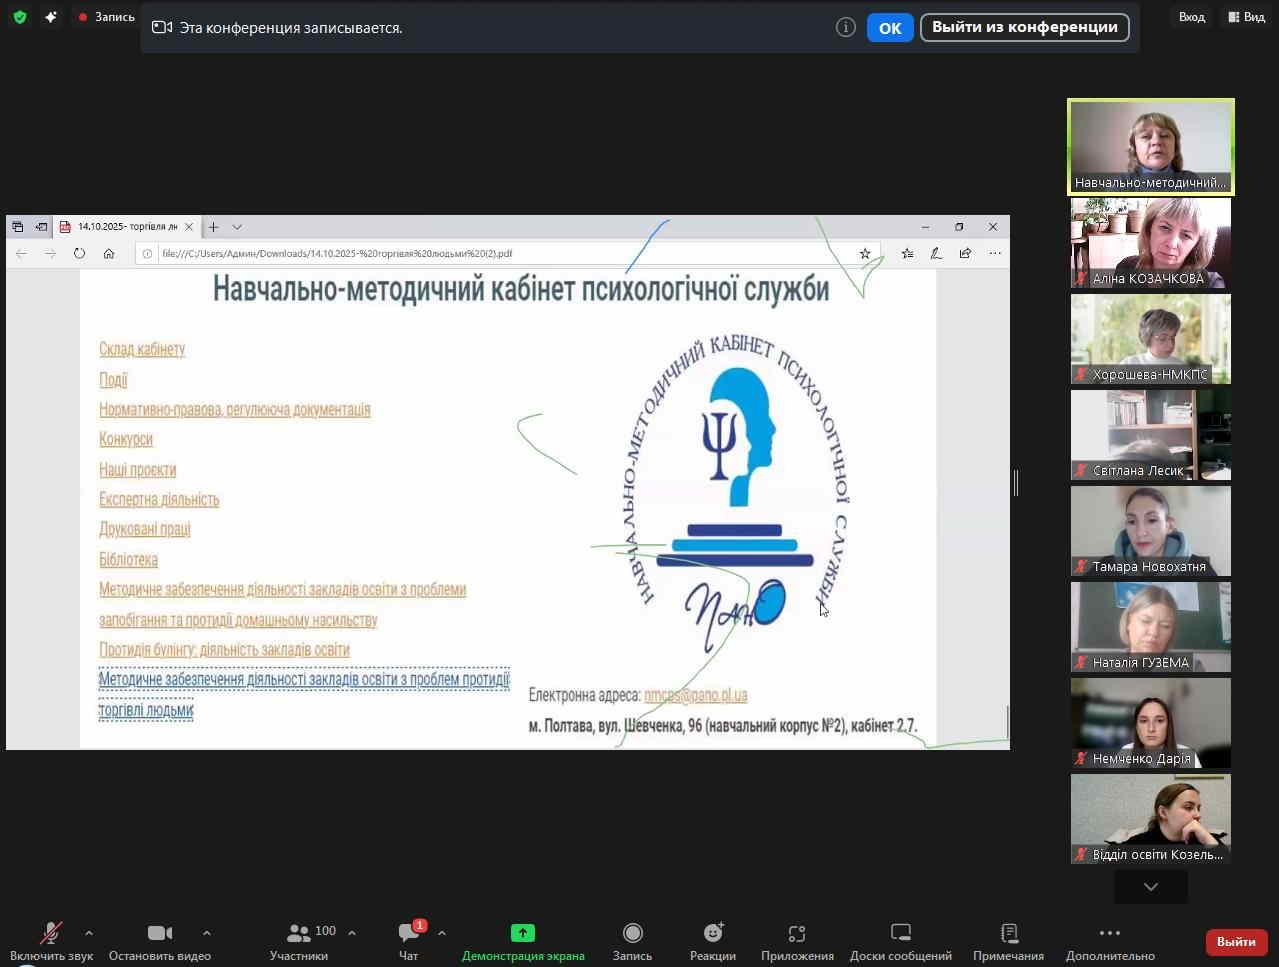
Task: Click the recording info icon
Action: (x=845, y=28)
